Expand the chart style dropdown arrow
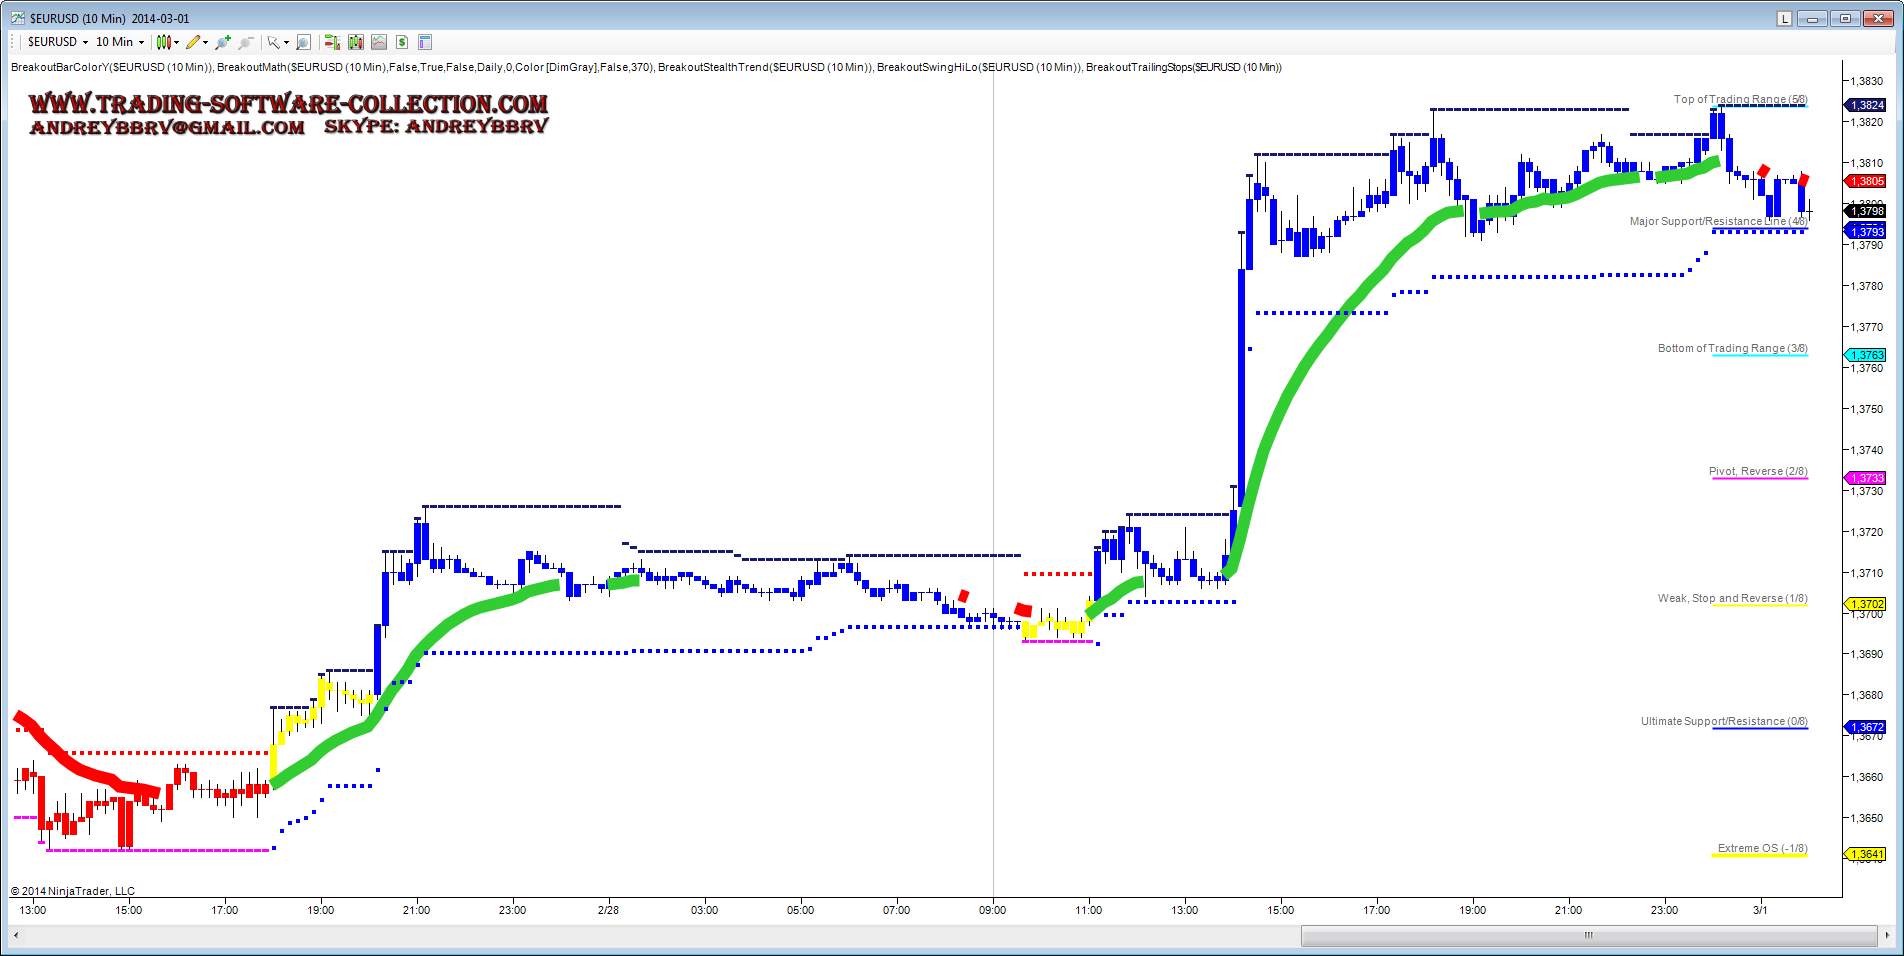1904x956 pixels. (x=177, y=42)
